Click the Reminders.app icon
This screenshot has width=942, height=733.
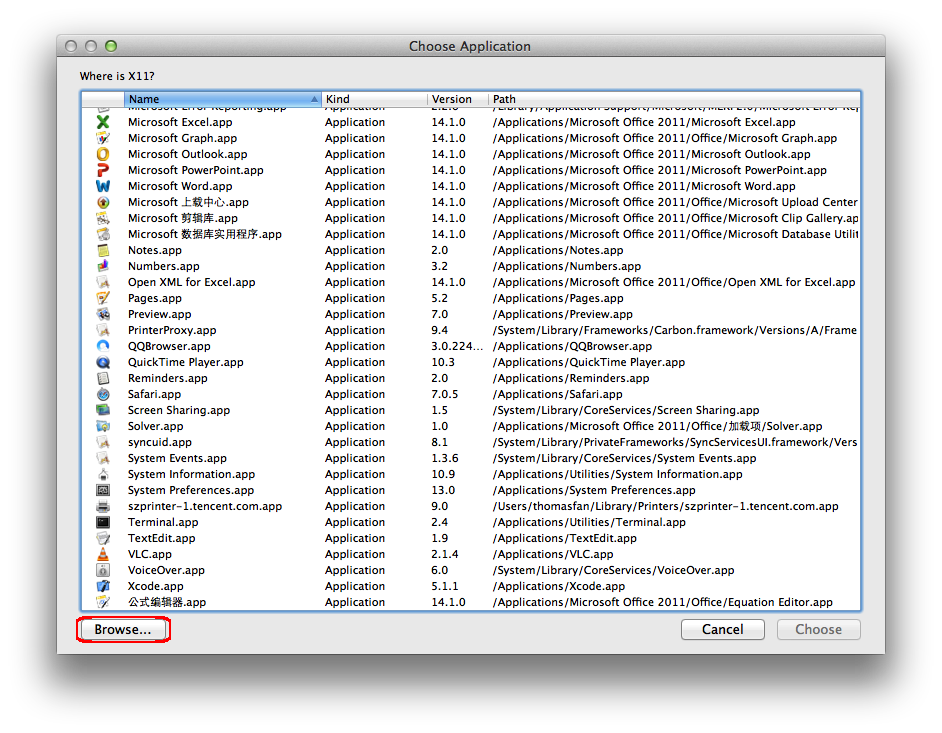103,378
